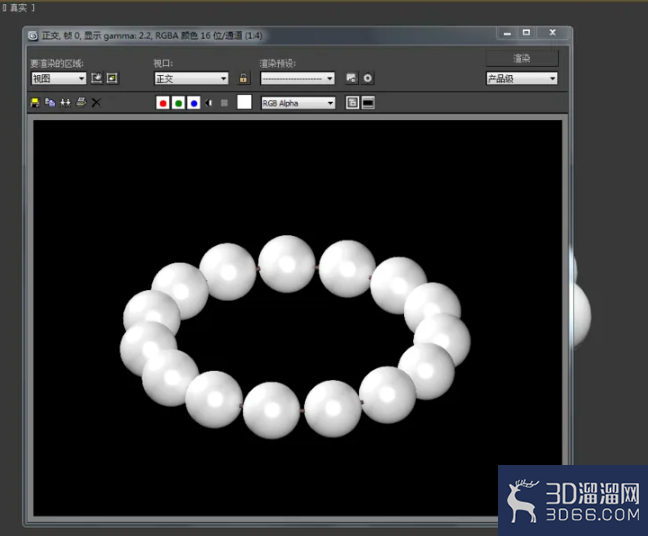Clone the rendered frame window
Image resolution: width=648 pixels, height=536 pixels.
[x=65, y=102]
